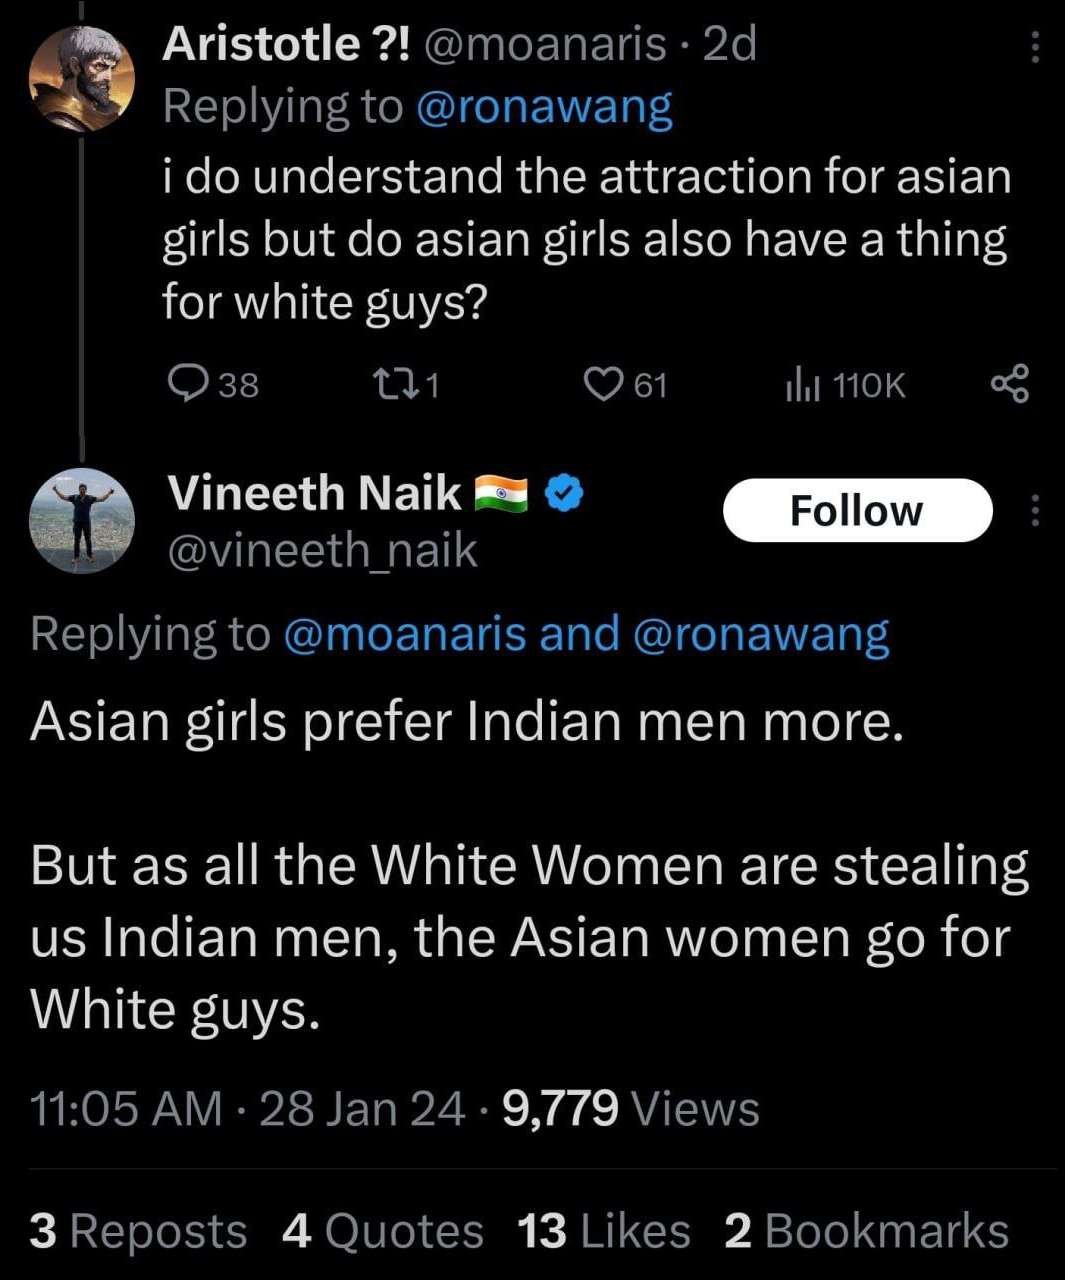Click the blue verified badge
Viewport: 1065px width, 1280px height.
point(565,493)
